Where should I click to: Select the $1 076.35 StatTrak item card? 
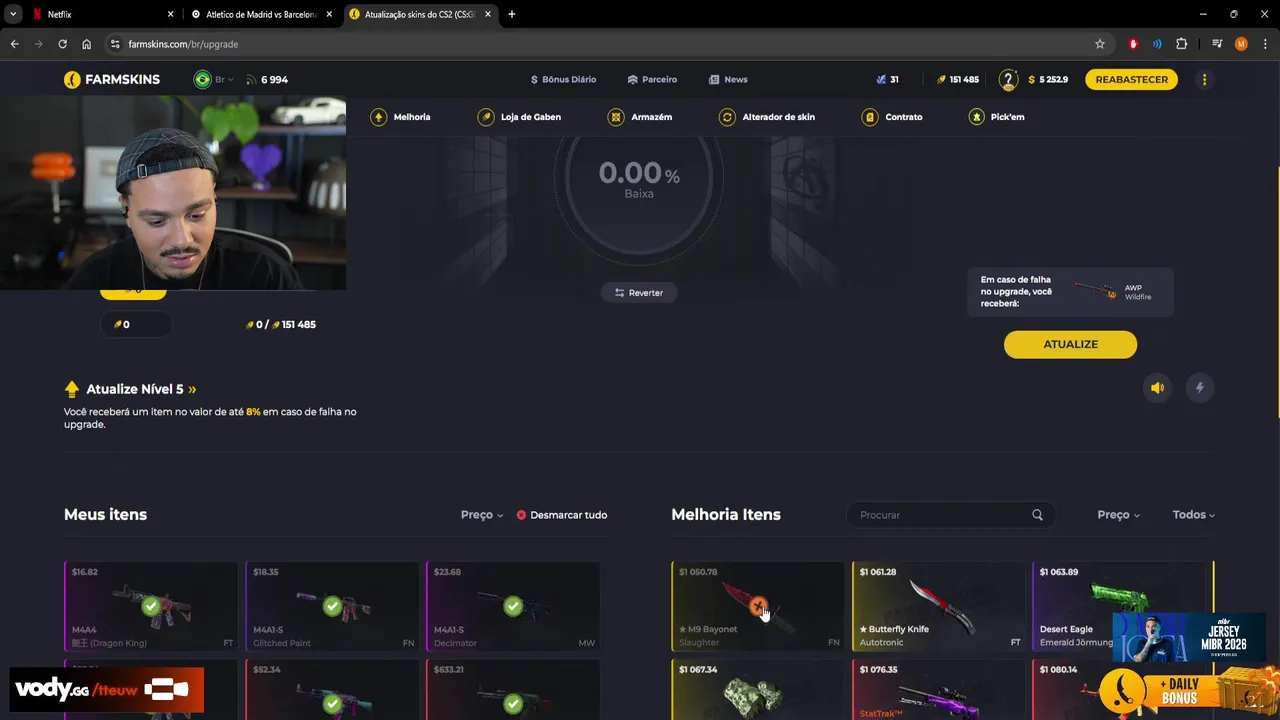click(938, 690)
